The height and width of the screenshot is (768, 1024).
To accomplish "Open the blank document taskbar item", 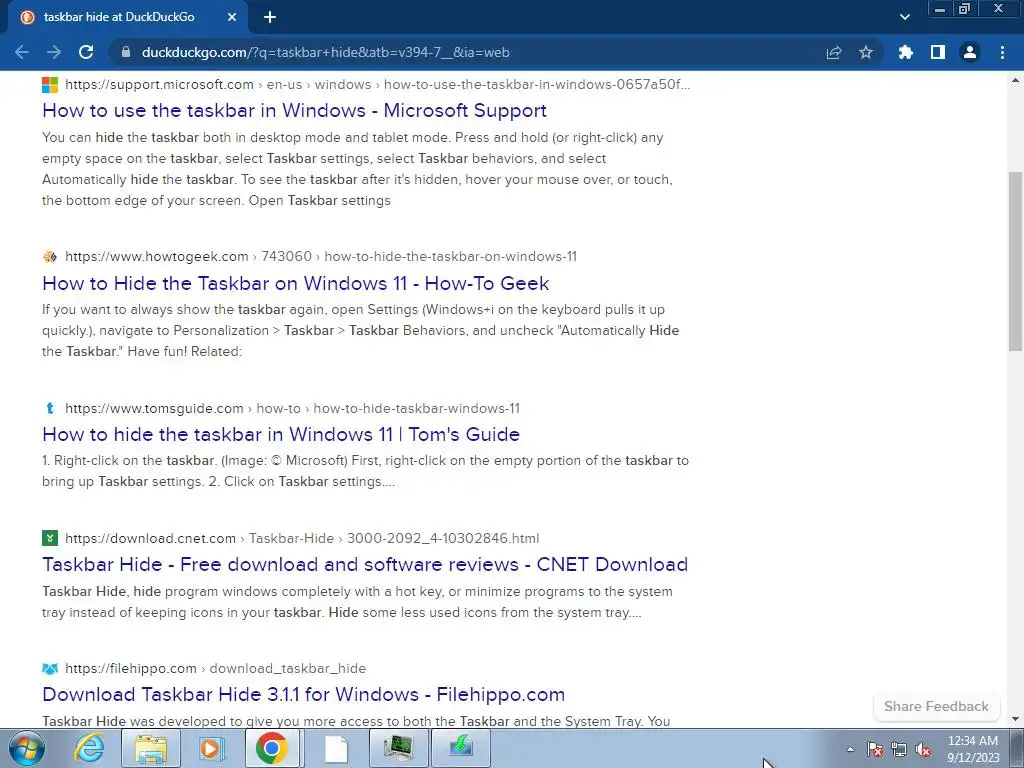I will [335, 748].
